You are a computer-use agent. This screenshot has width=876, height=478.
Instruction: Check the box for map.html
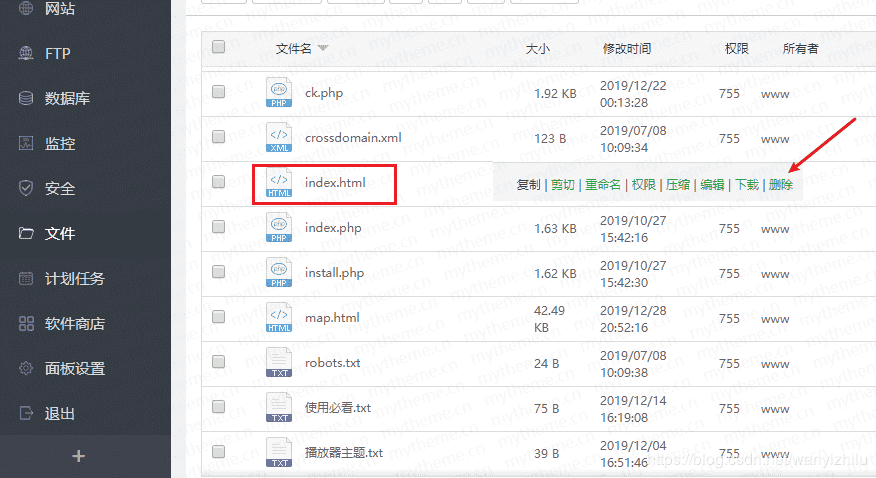(x=218, y=317)
